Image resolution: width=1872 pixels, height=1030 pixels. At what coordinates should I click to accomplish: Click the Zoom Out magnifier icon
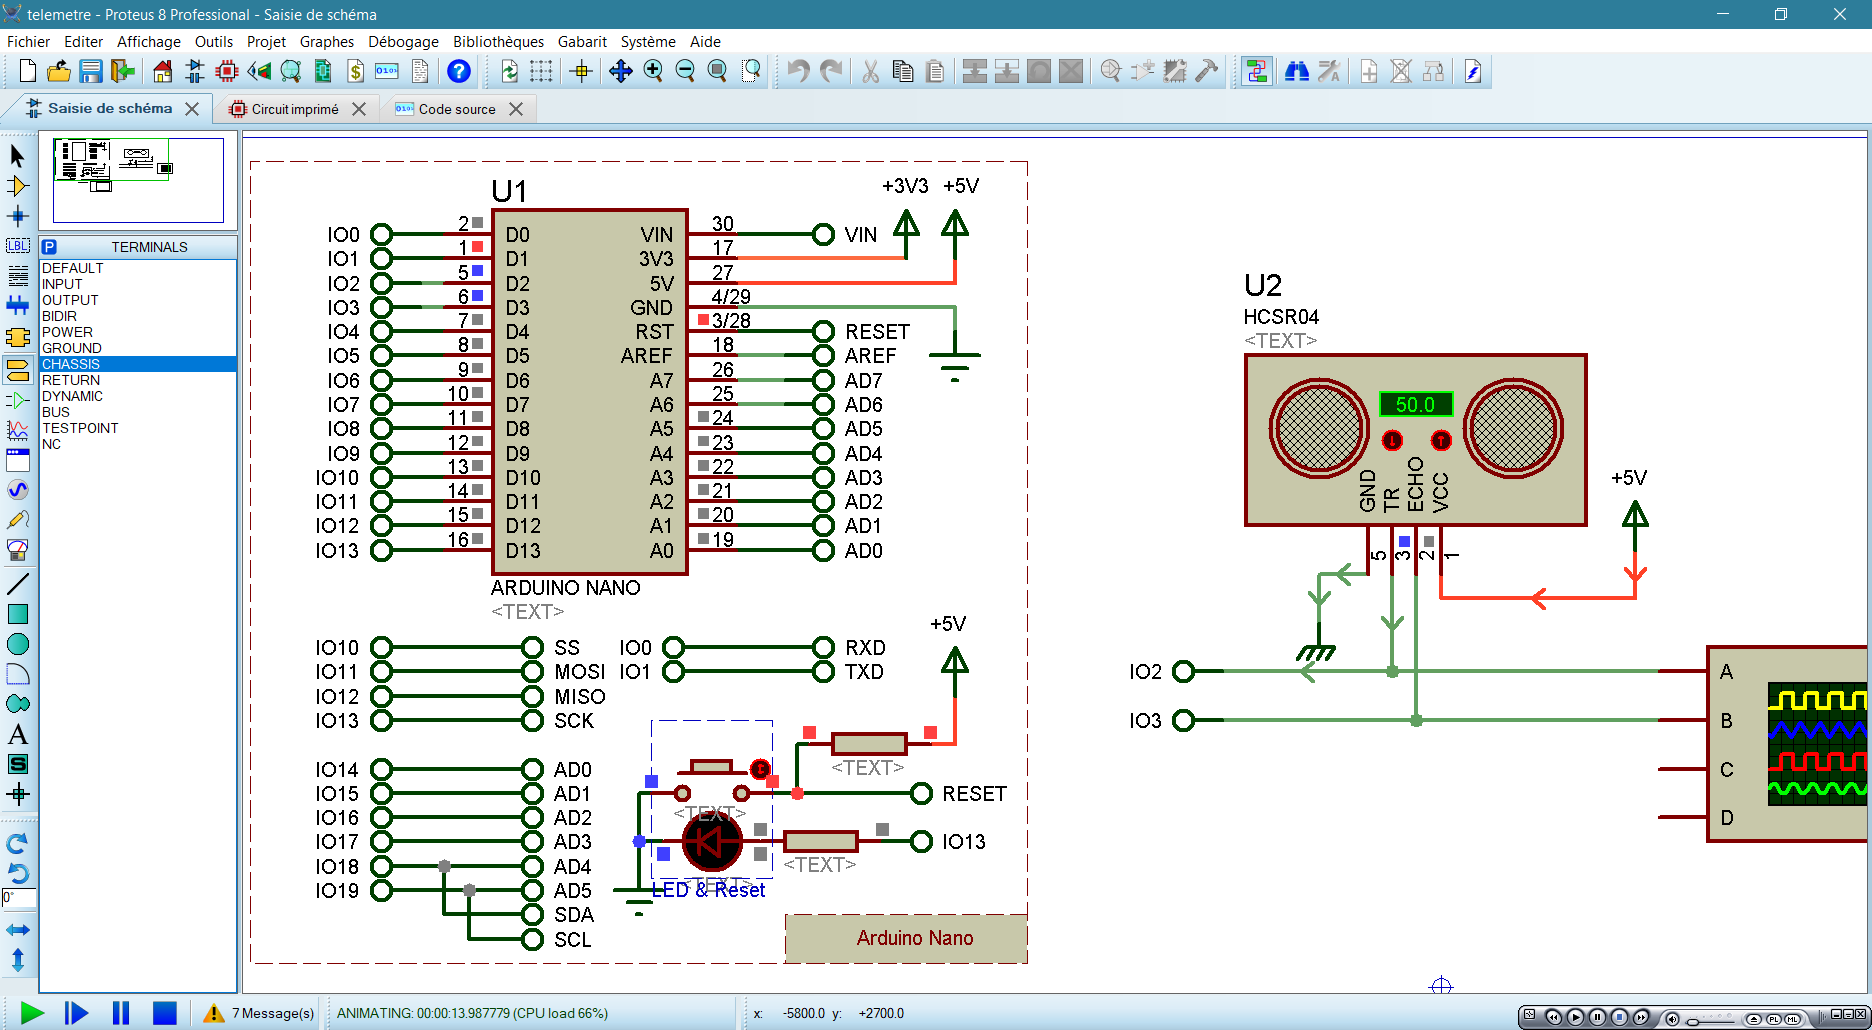(685, 71)
